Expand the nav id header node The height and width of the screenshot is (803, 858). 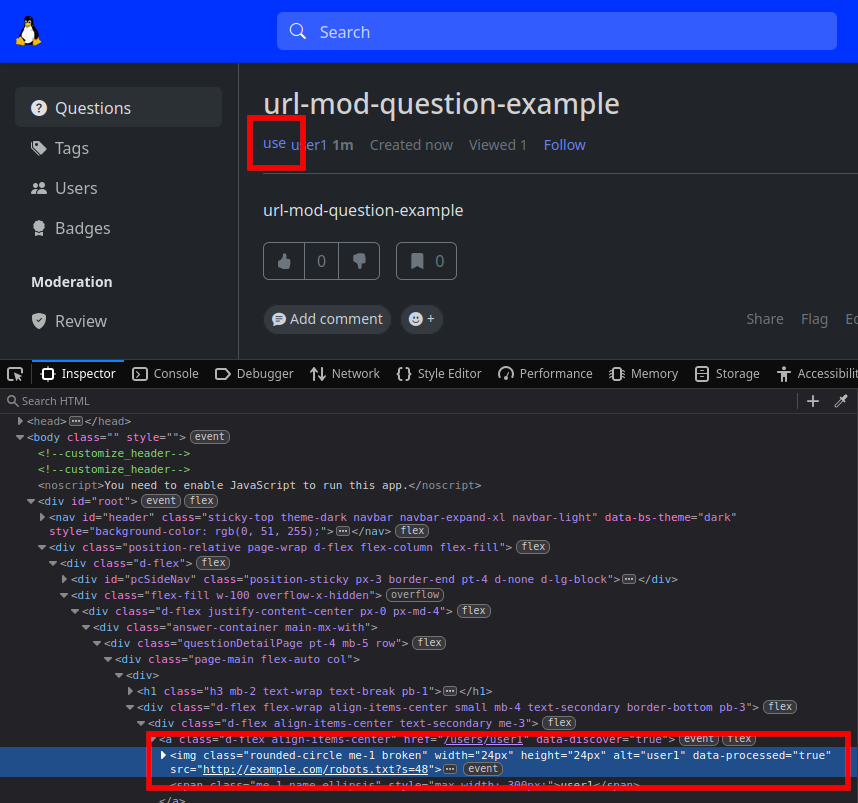pos(42,517)
